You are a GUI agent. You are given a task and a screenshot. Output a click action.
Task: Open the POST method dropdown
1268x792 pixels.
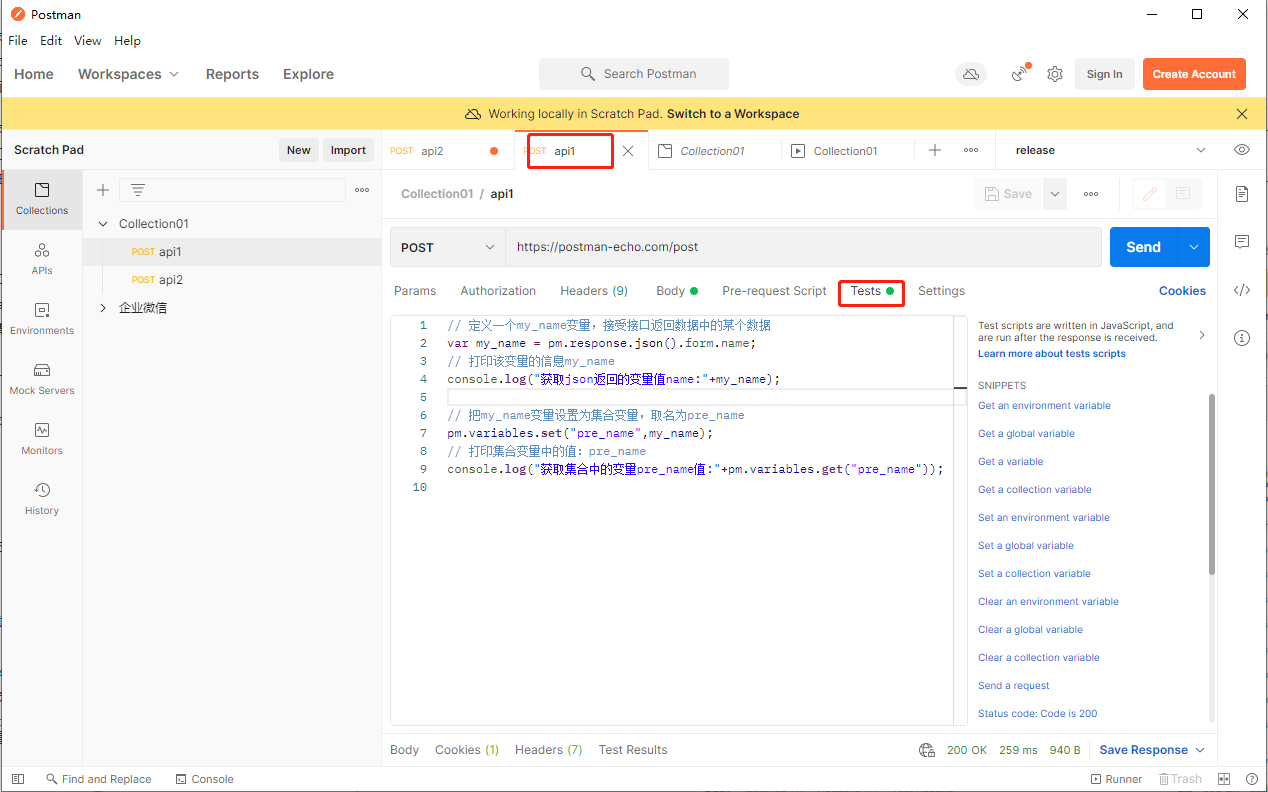[447, 247]
